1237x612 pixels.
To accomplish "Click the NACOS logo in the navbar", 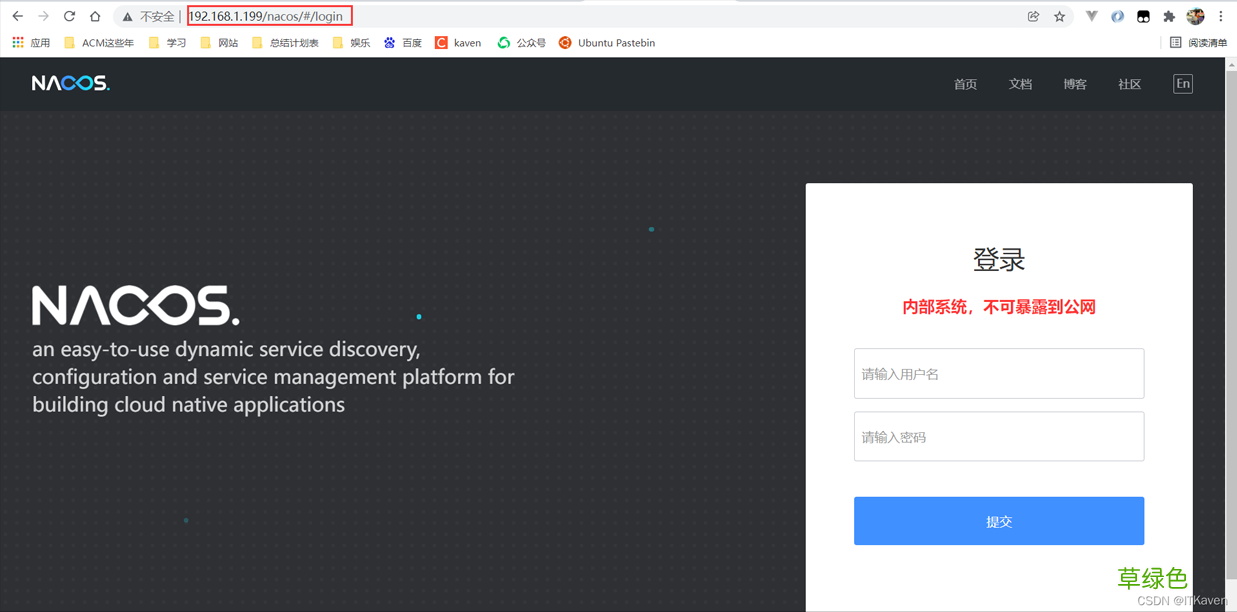I will (x=69, y=83).
